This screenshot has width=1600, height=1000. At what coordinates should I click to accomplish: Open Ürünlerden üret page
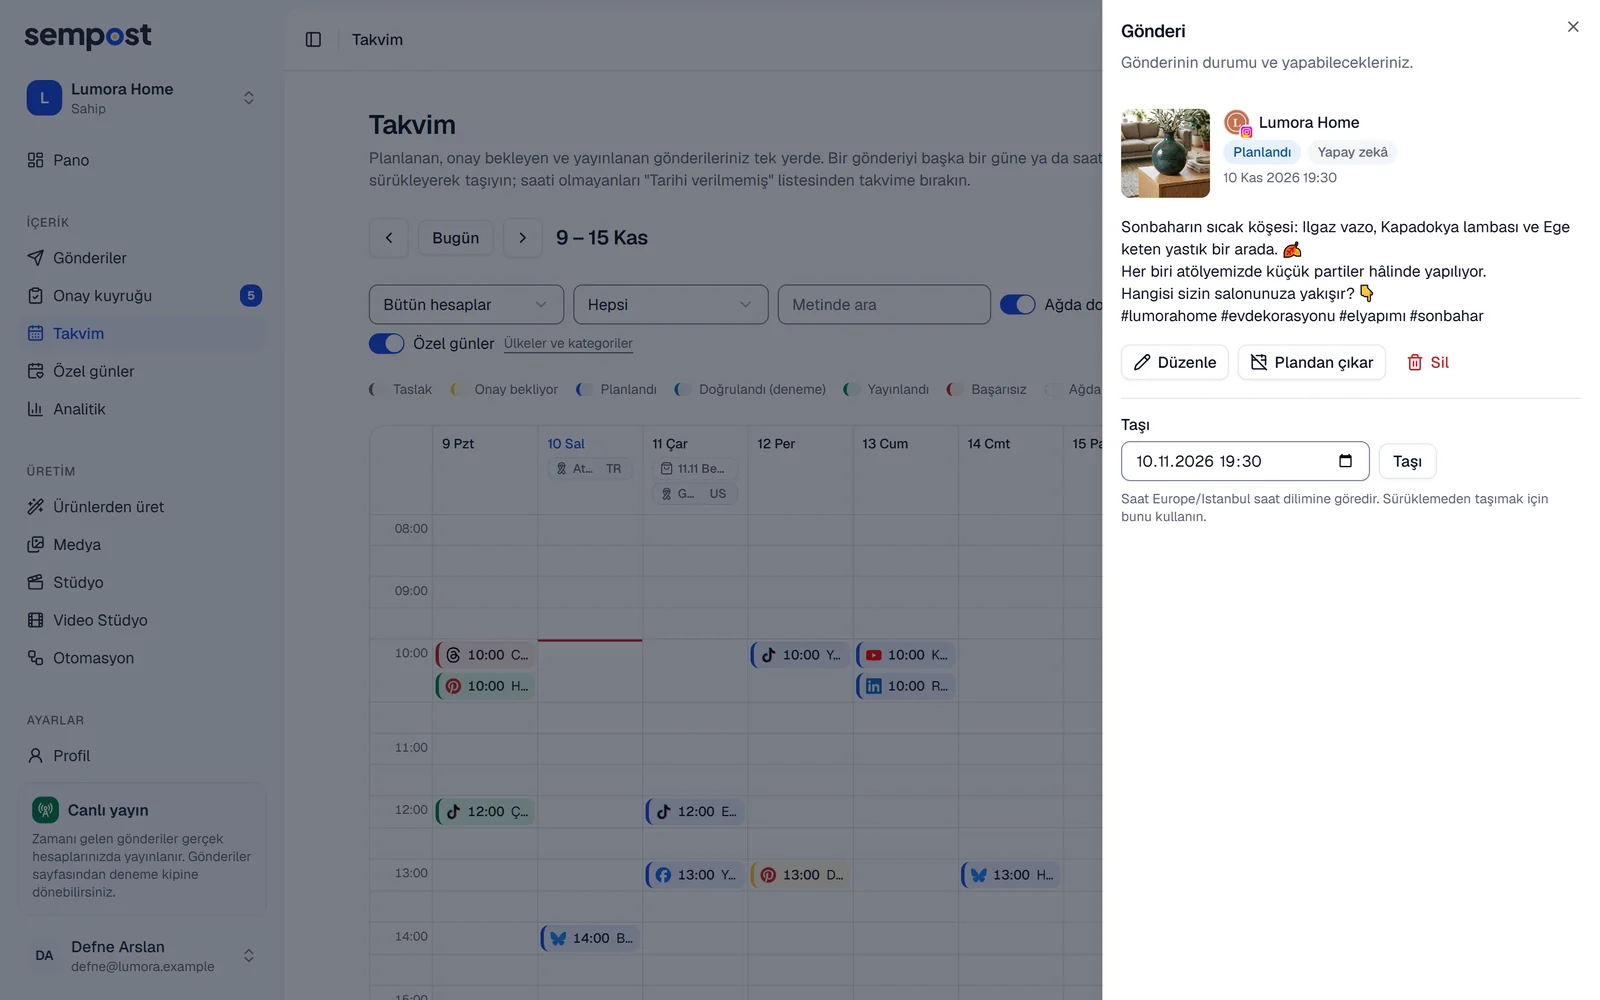click(x=143, y=507)
